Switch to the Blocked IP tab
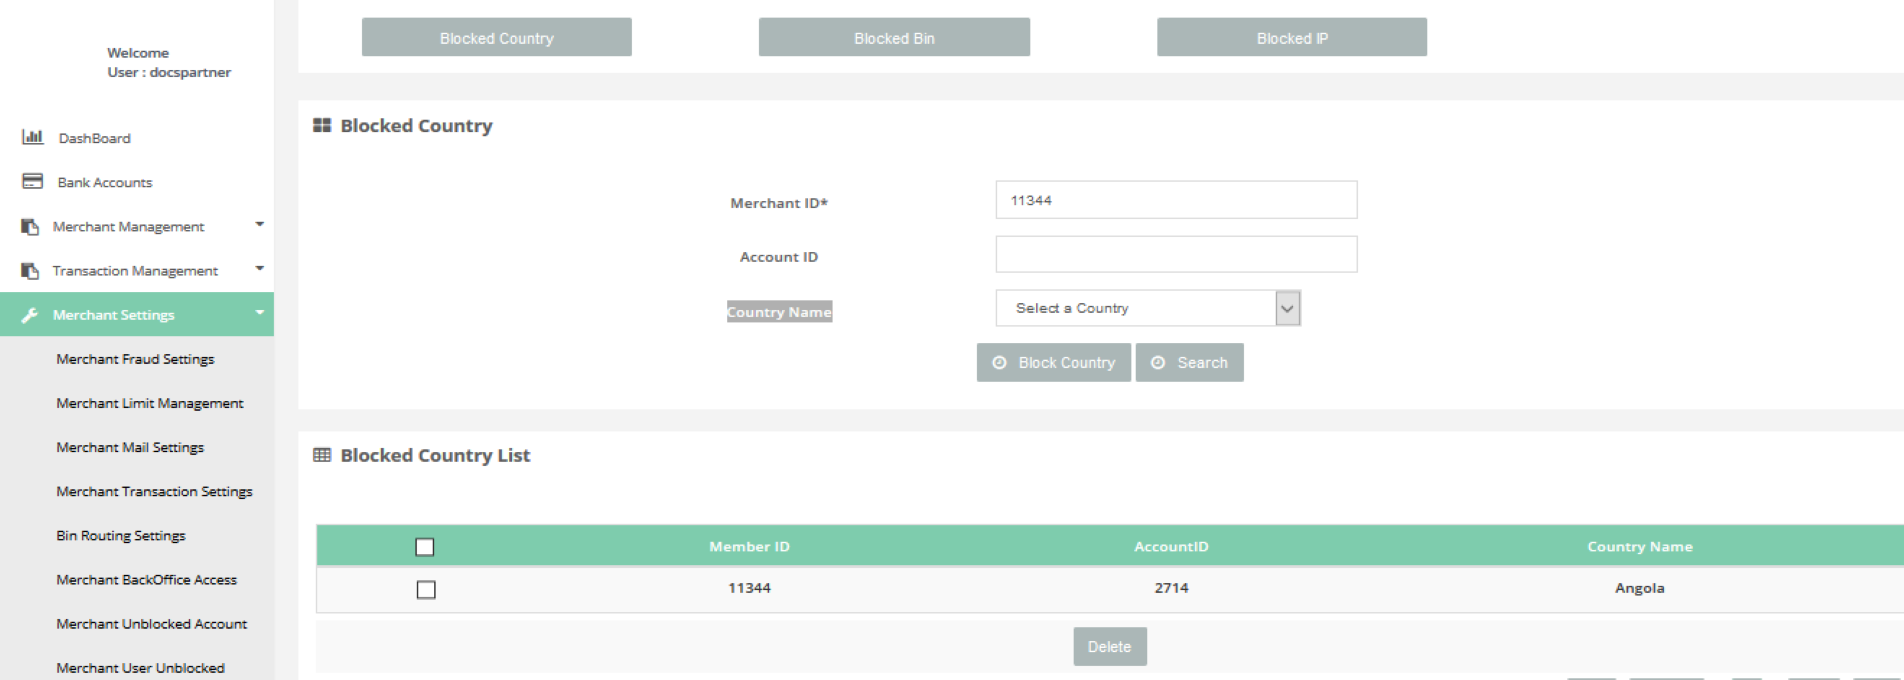The height and width of the screenshot is (680, 1904). tap(1291, 38)
